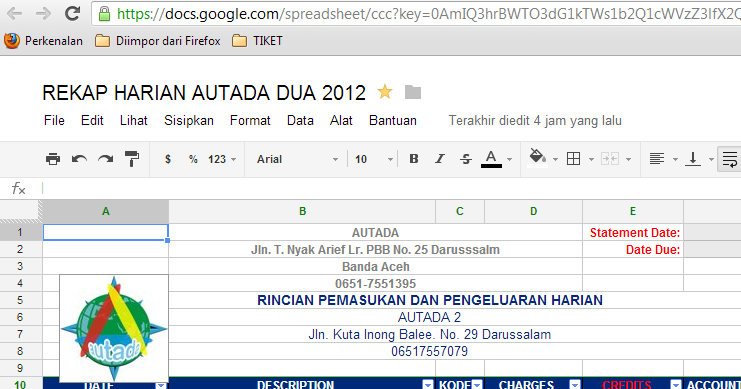Open the Diimpor dari Firefox bookmark folder
This screenshot has width=741, height=389.
coord(158,41)
